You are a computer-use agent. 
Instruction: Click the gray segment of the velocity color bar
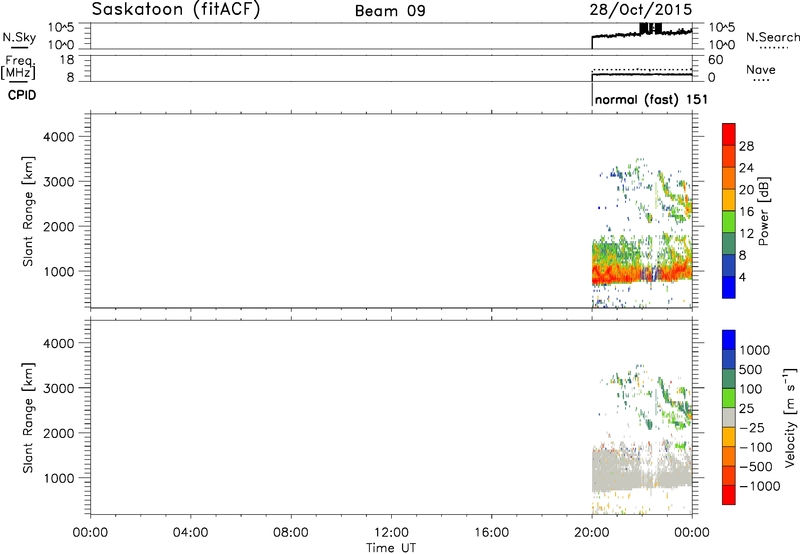(729, 418)
